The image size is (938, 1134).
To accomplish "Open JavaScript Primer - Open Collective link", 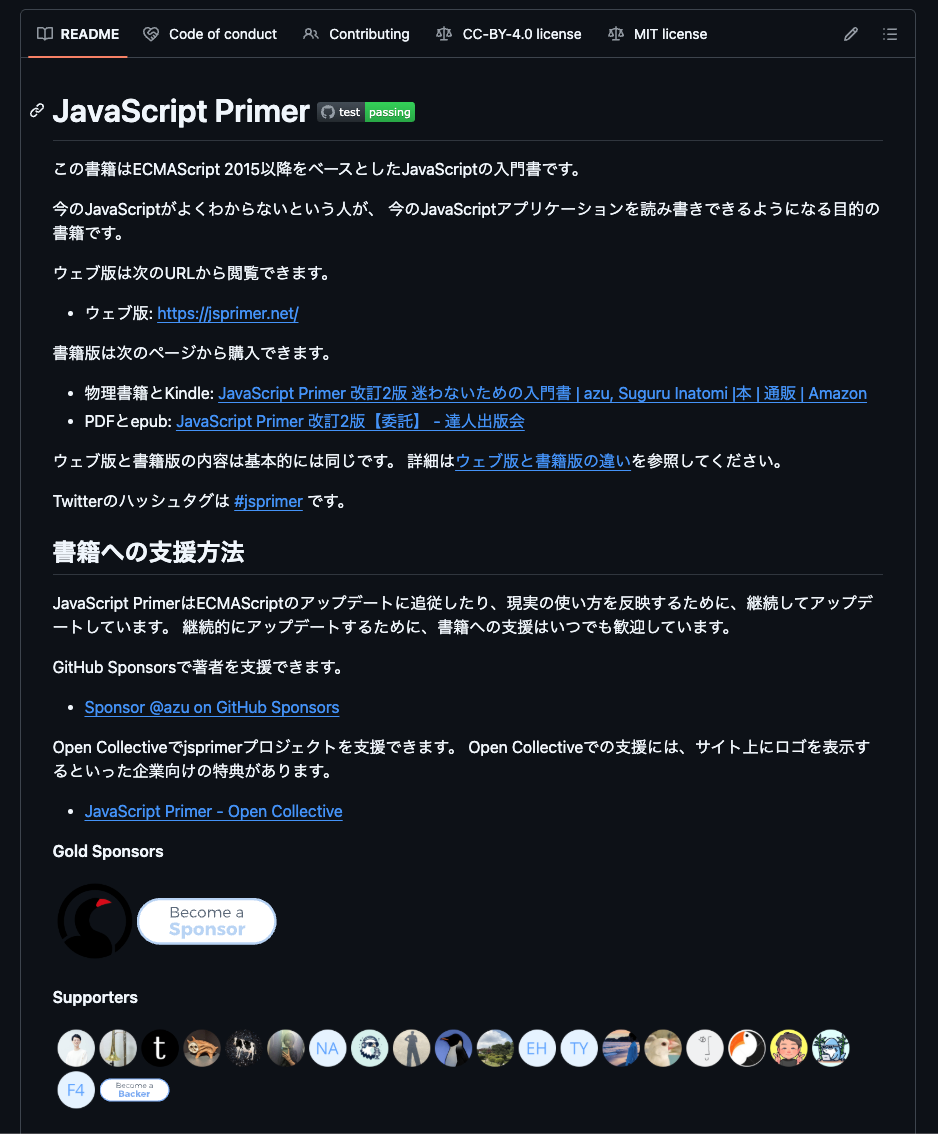I will (x=213, y=811).
